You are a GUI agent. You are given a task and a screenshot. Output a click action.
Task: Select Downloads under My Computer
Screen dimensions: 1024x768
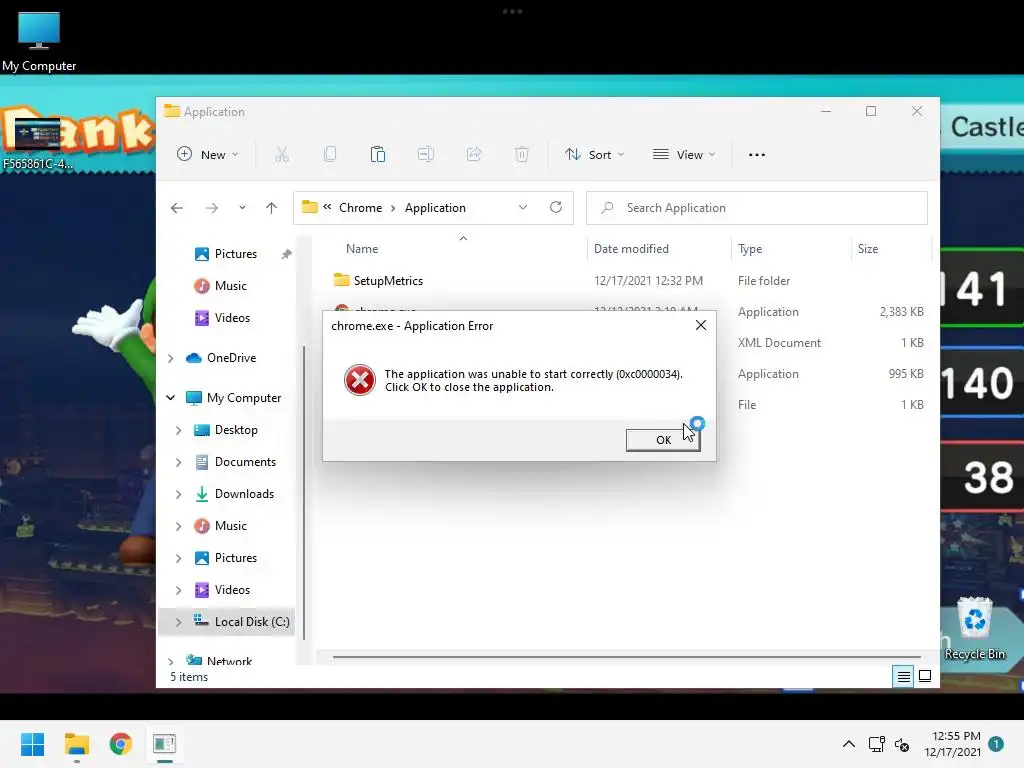(x=244, y=494)
